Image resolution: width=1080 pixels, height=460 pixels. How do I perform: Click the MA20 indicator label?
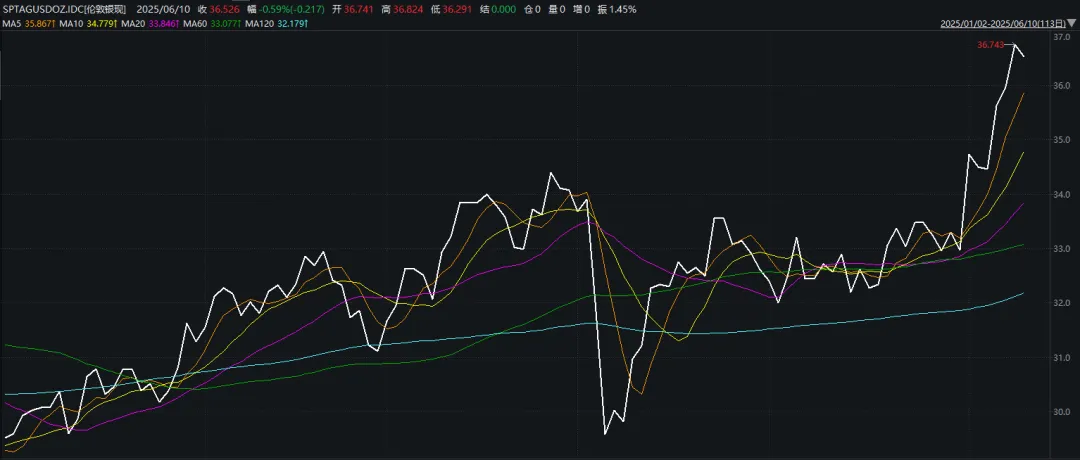[133, 23]
